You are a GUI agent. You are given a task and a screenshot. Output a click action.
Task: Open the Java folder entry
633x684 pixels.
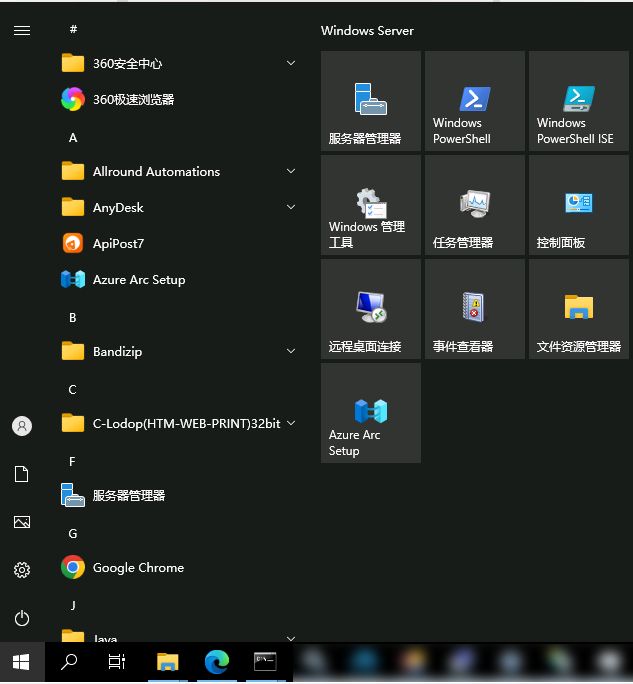tap(179, 635)
